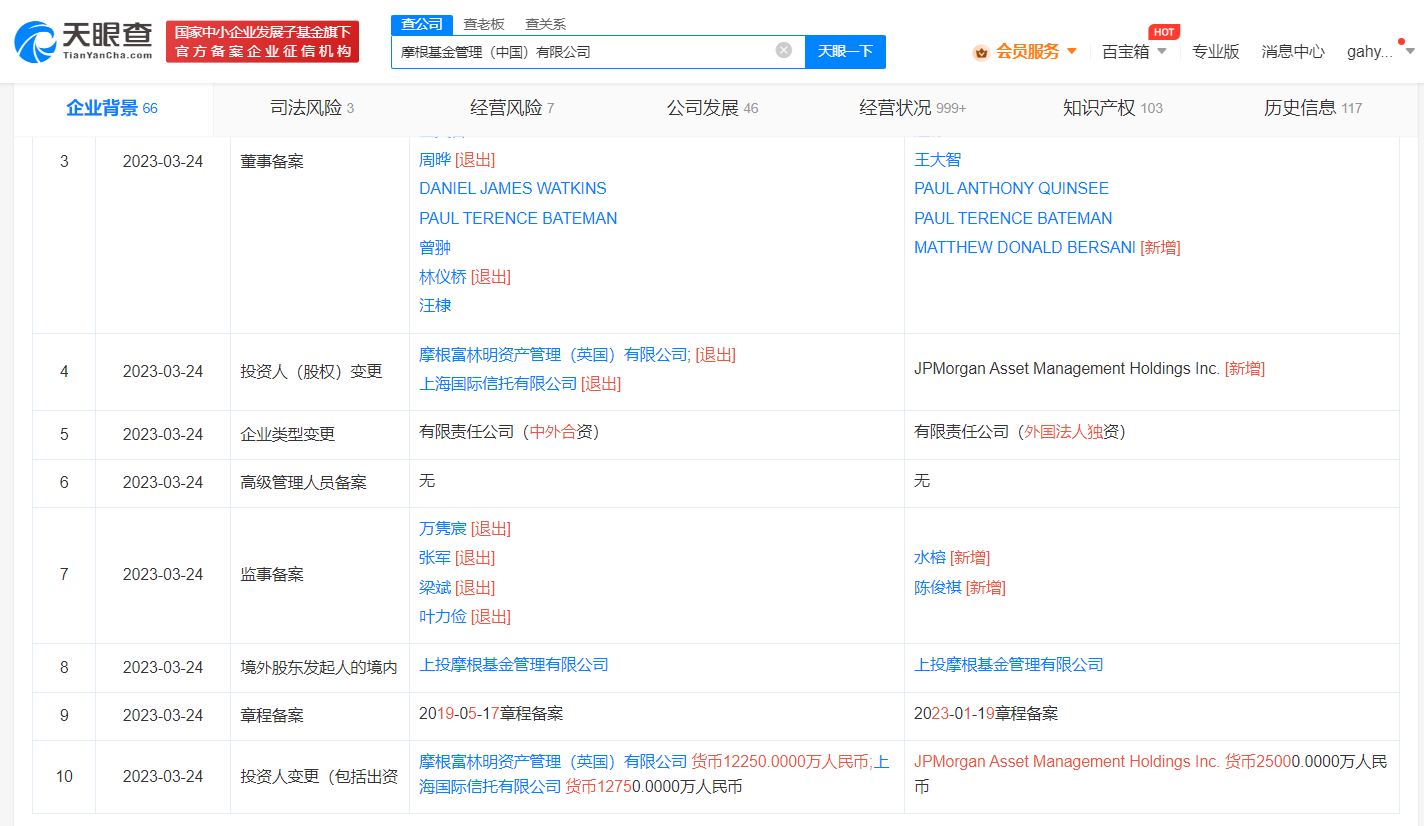
Task: Click 水榕 newly added supervisor link
Action: coord(930,557)
